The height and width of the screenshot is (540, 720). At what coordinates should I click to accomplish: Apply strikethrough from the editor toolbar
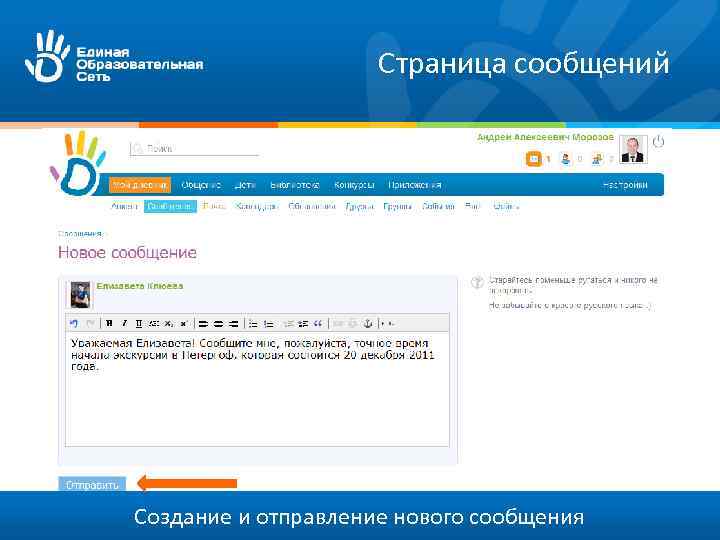(154, 324)
